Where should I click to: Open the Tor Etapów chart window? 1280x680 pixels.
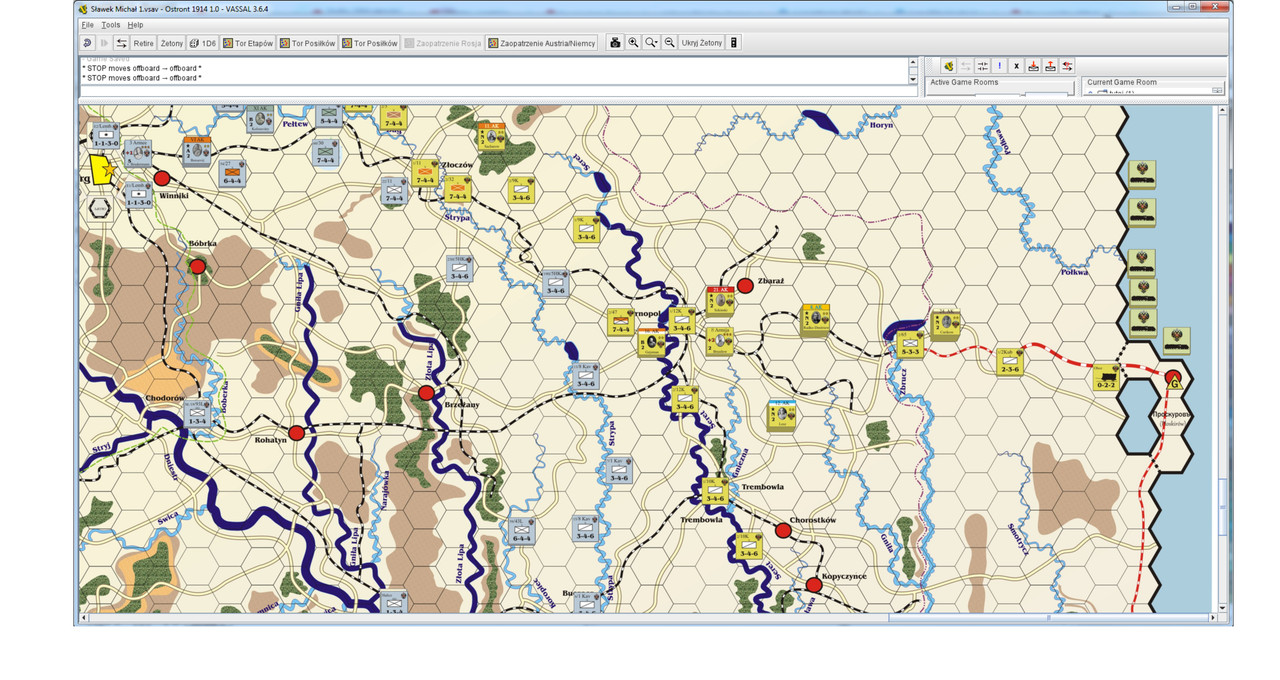pos(248,43)
